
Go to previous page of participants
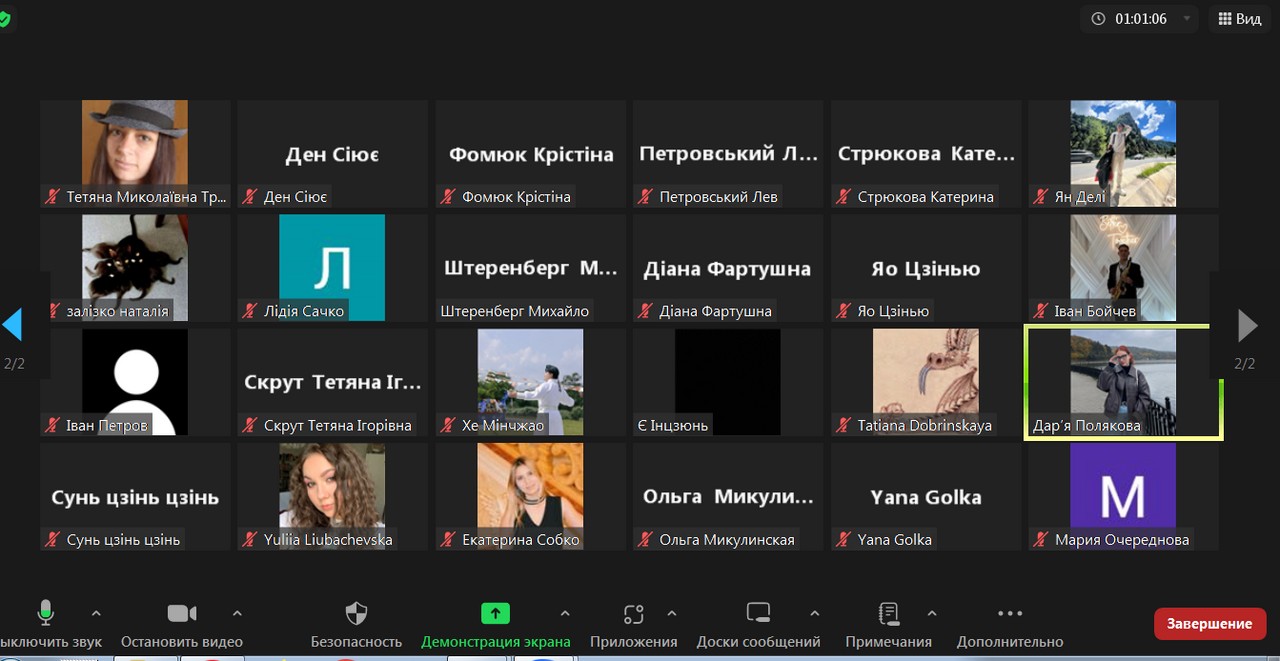point(12,326)
